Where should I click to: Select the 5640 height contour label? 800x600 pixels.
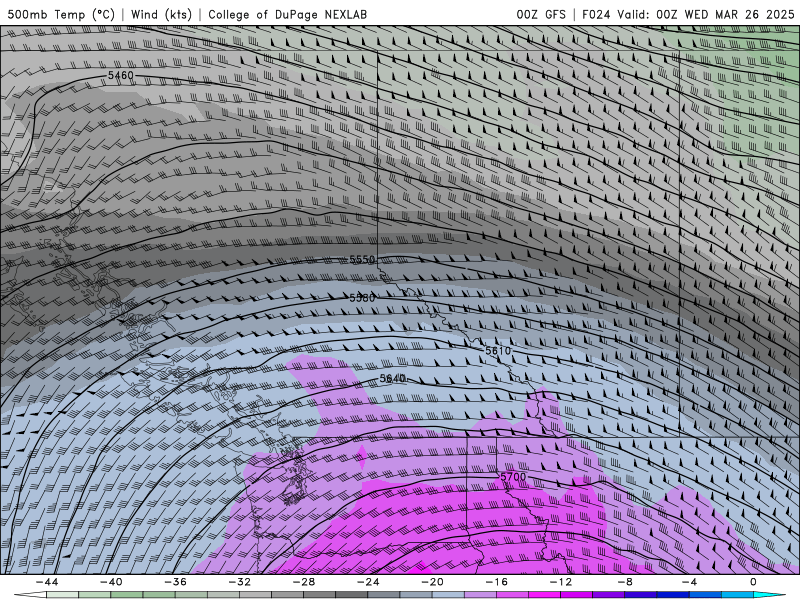[392, 379]
